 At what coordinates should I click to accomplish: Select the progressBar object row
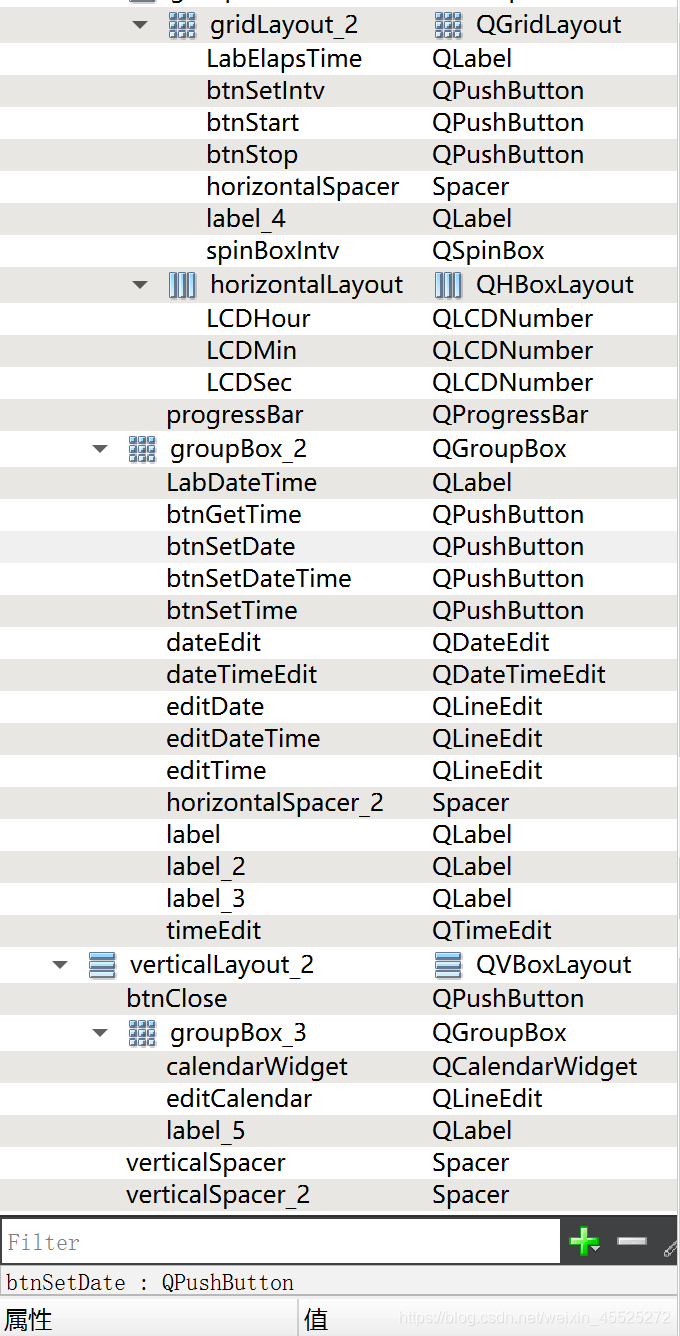[235, 415]
